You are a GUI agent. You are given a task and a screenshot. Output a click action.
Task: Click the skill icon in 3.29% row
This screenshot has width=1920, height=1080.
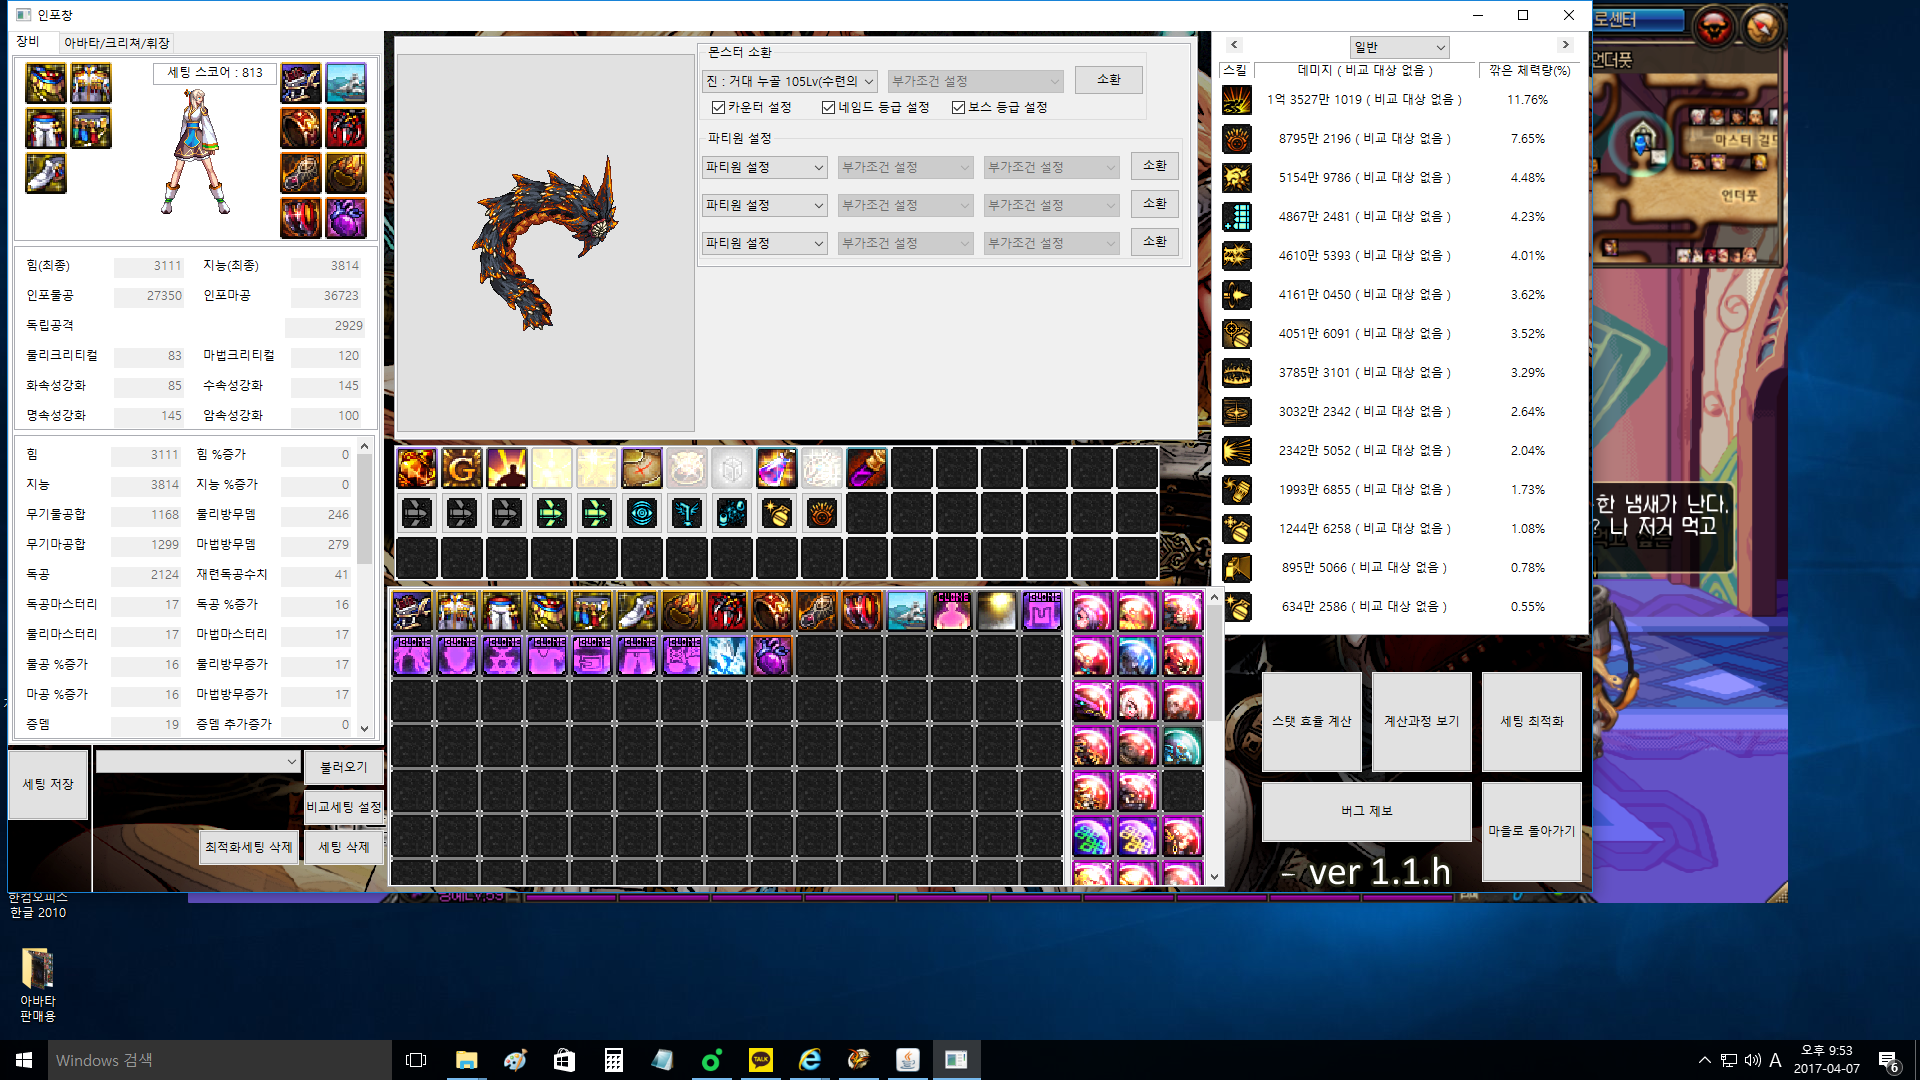tap(1237, 373)
